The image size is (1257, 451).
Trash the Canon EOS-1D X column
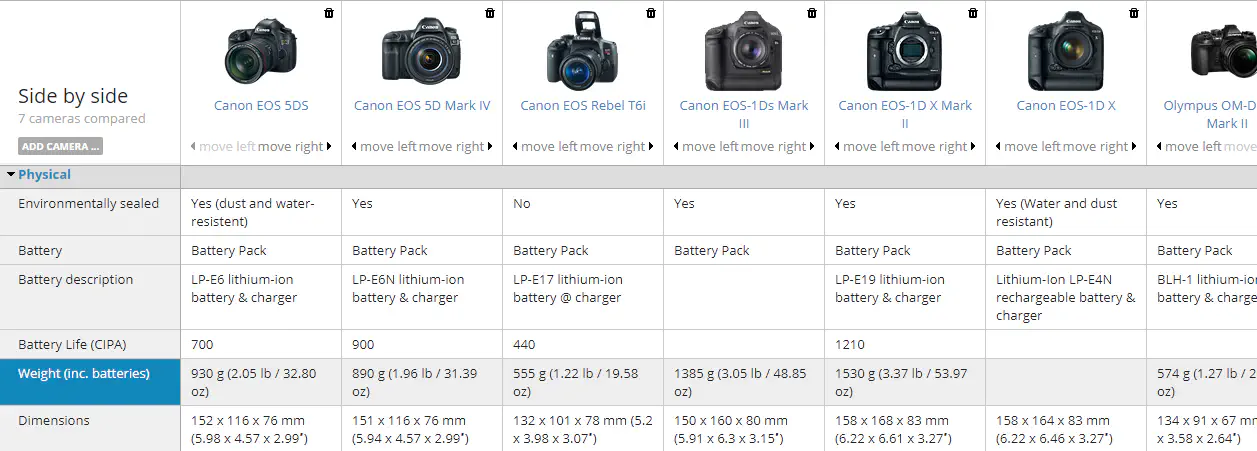(x=1134, y=13)
